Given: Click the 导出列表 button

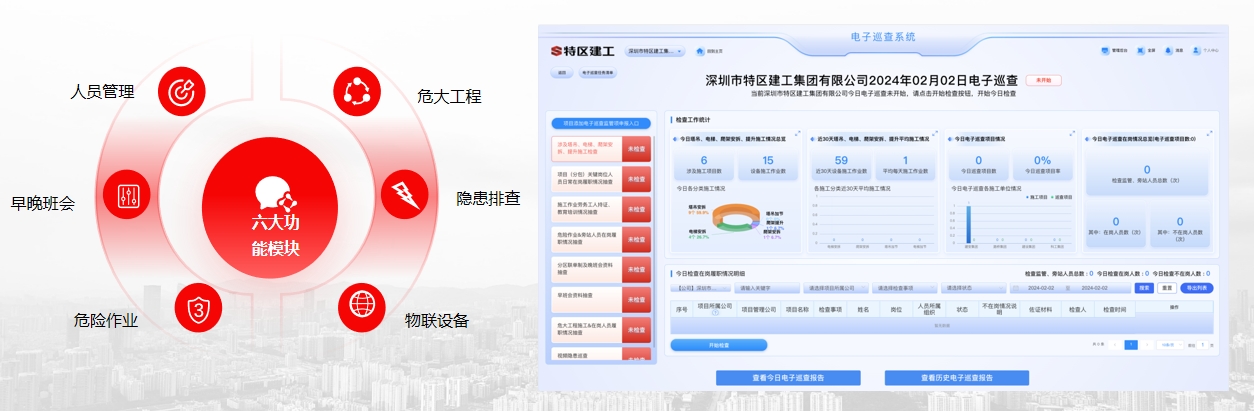Looking at the screenshot, I should 1197,288.
